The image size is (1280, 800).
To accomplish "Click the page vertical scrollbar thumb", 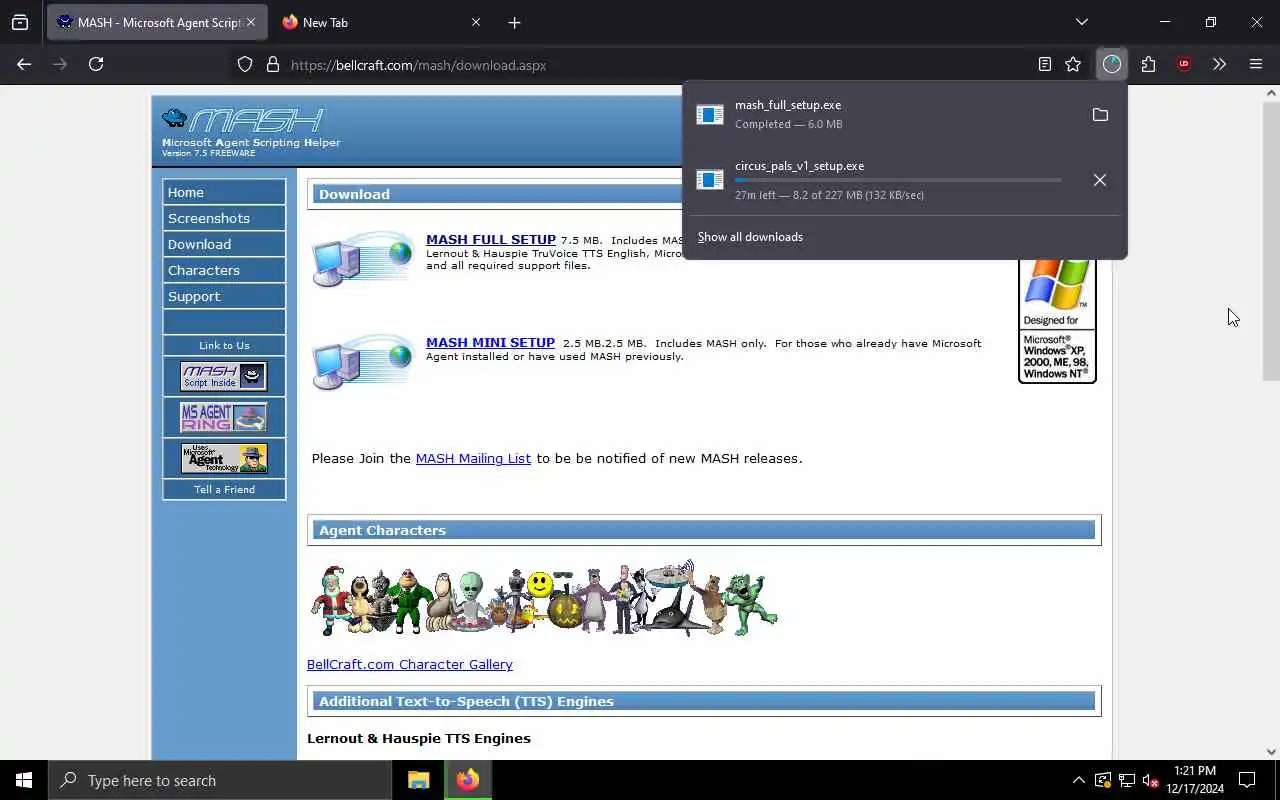I will [1271, 240].
